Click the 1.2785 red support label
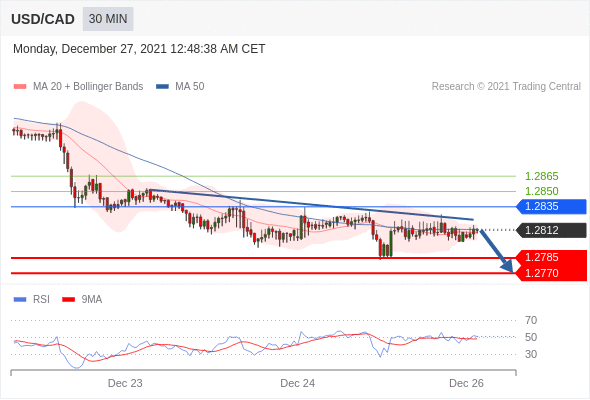 [x=551, y=257]
